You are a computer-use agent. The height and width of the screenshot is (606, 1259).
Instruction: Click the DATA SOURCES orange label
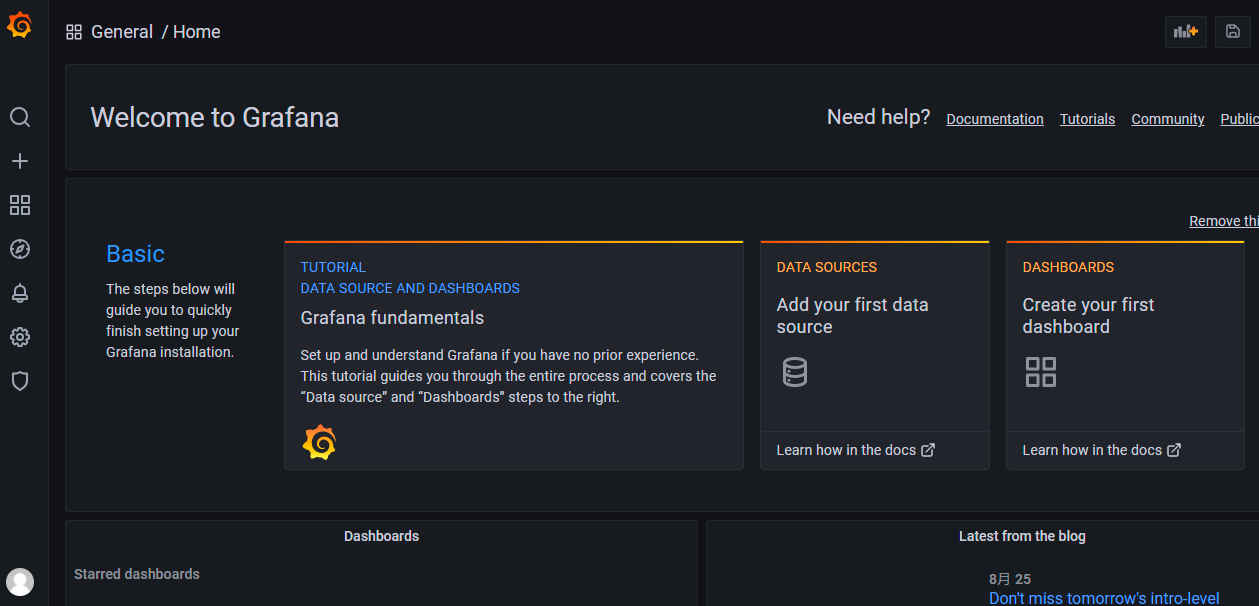tap(827, 267)
